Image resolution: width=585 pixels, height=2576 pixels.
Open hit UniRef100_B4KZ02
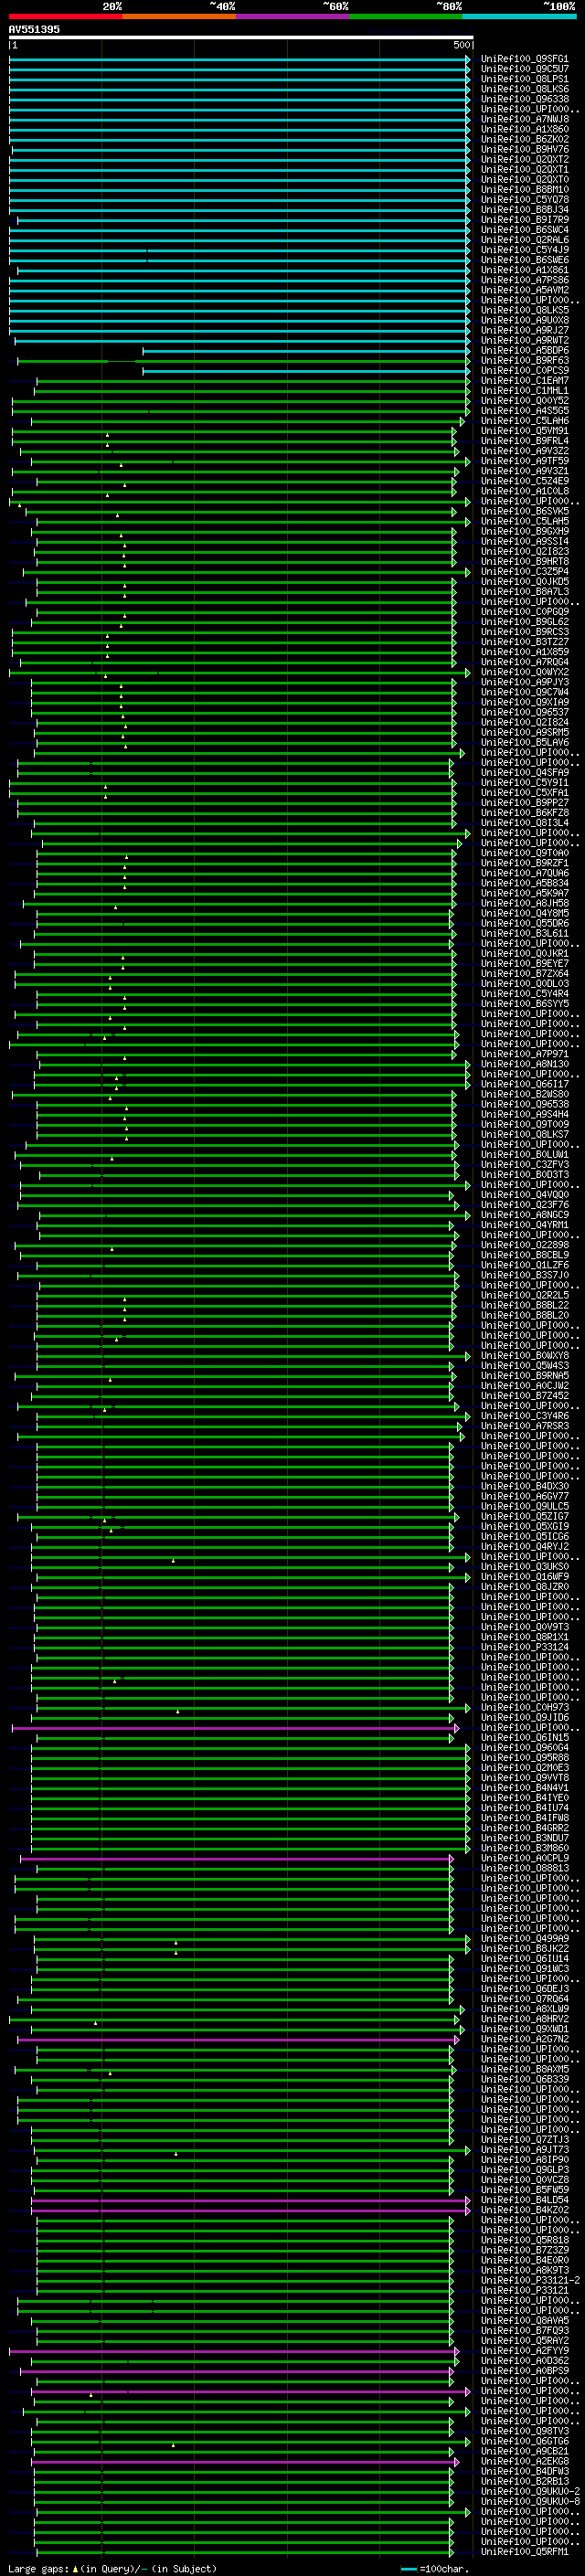coord(525,2209)
